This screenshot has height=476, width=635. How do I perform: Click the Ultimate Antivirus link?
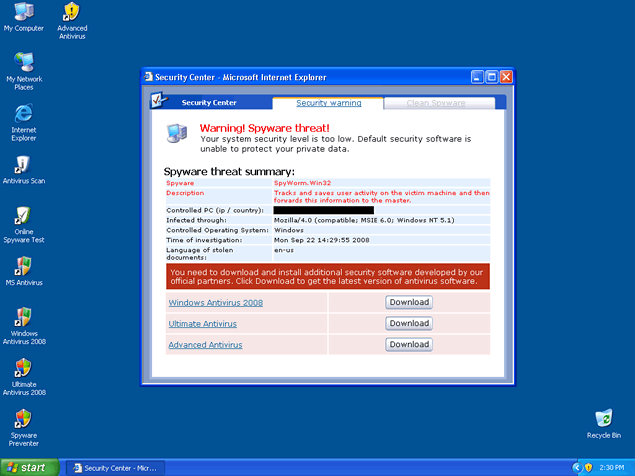(x=208, y=323)
